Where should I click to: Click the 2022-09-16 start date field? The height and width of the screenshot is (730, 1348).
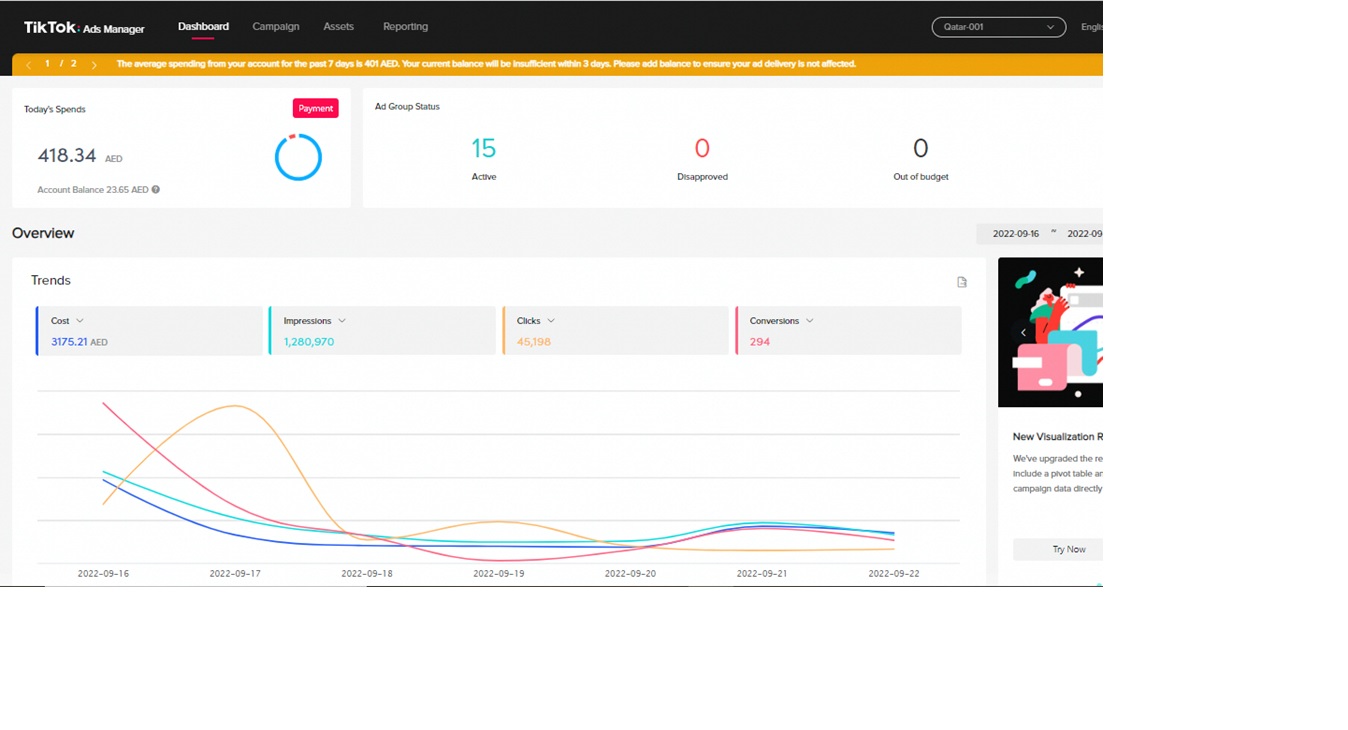tap(1015, 234)
